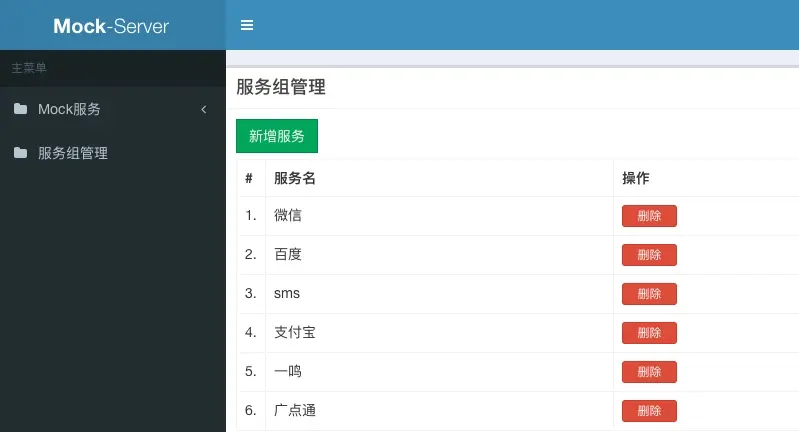Delete the 一鸣 service

(649, 372)
